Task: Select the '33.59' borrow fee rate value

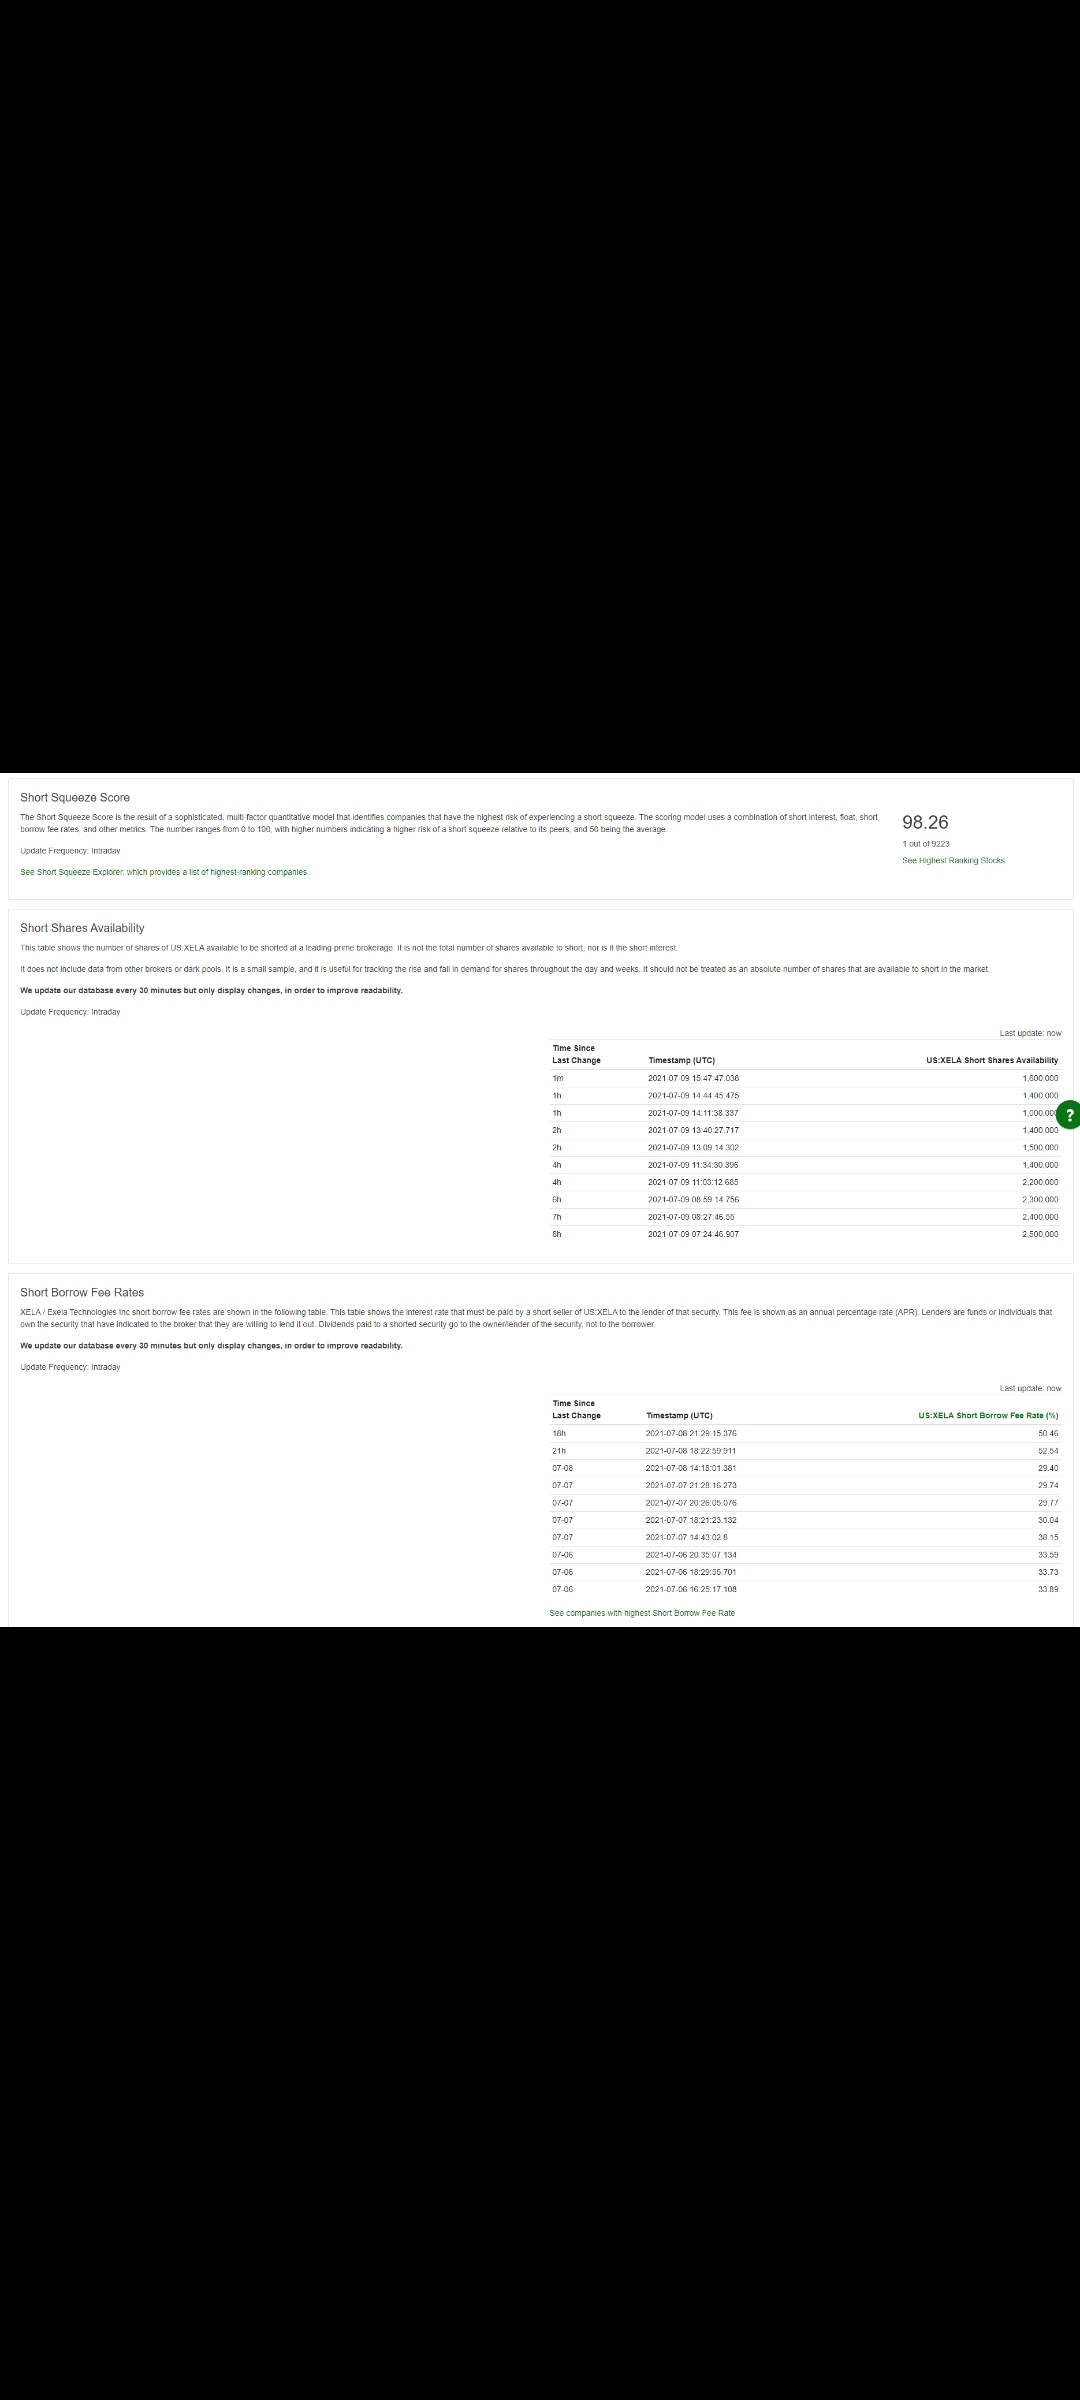Action: pos(1048,1555)
